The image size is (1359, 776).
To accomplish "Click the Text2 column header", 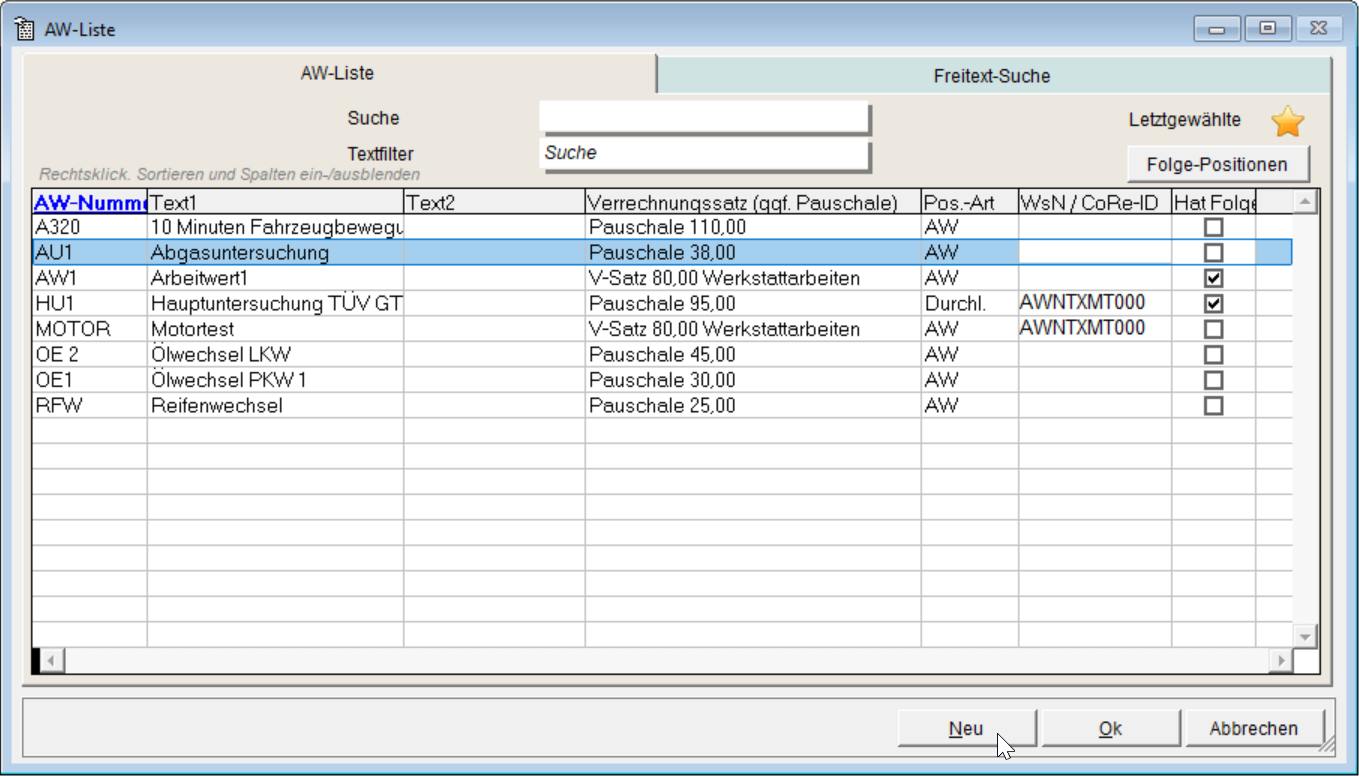I will point(494,203).
